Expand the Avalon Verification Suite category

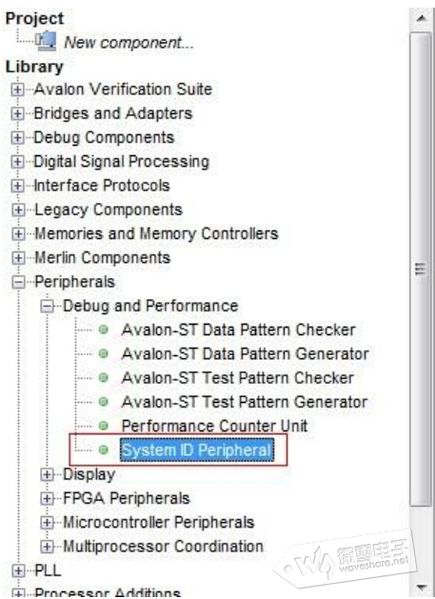click(17, 90)
